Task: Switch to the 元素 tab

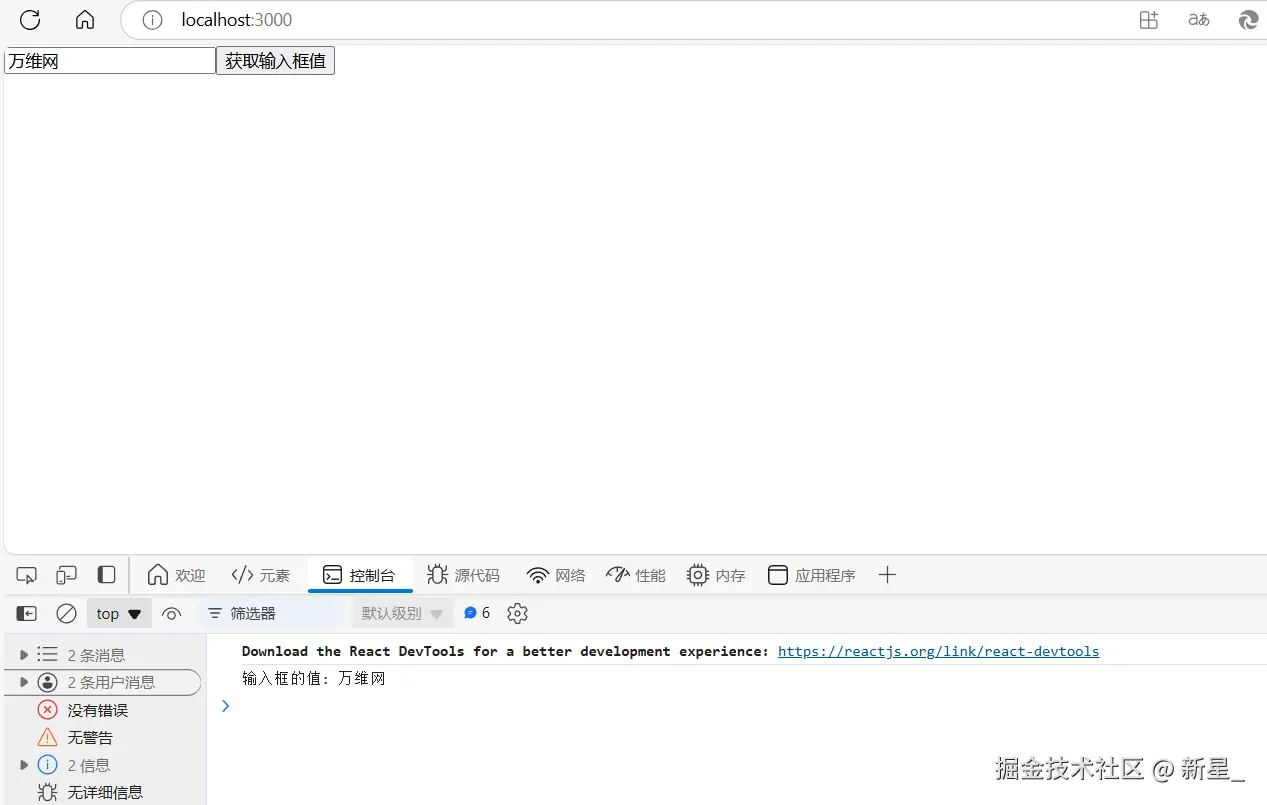Action: (260, 575)
